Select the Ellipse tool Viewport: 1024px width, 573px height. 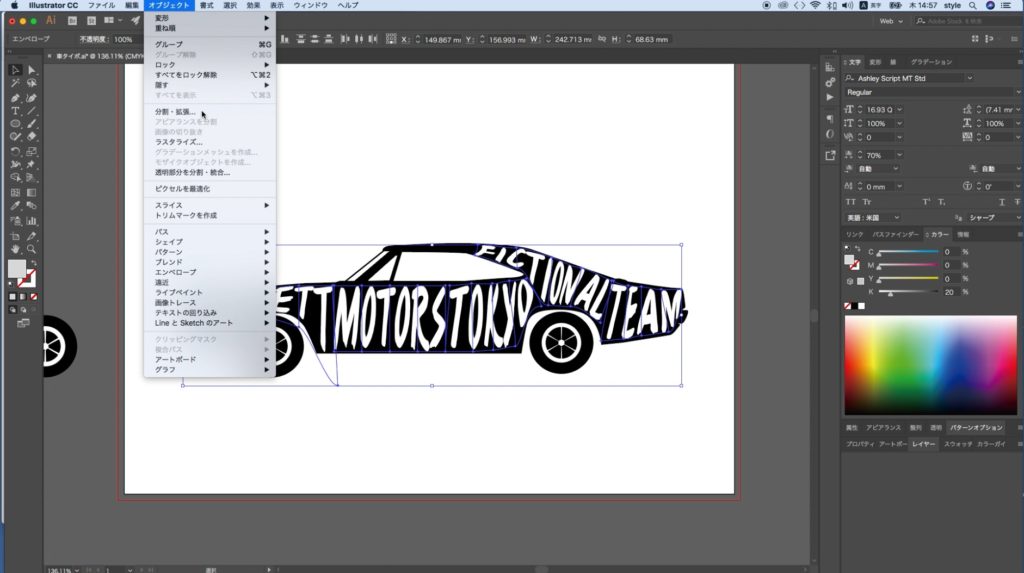15,124
